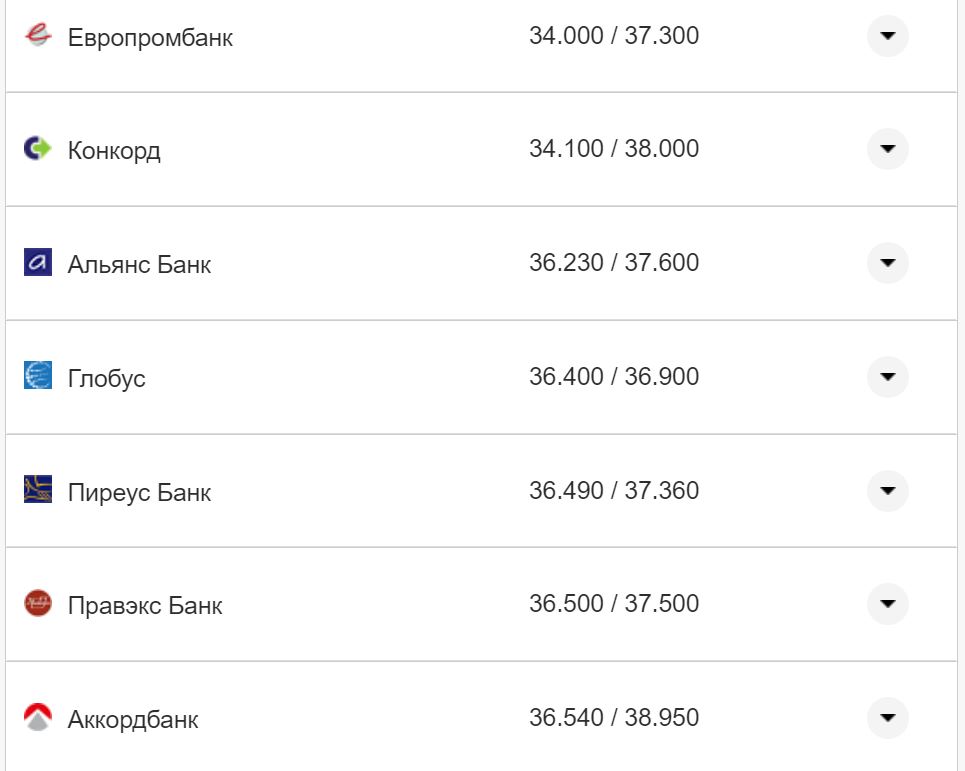Expand the Европромбанк row details arrow
The height and width of the screenshot is (771, 965).
pyautogui.click(x=887, y=36)
